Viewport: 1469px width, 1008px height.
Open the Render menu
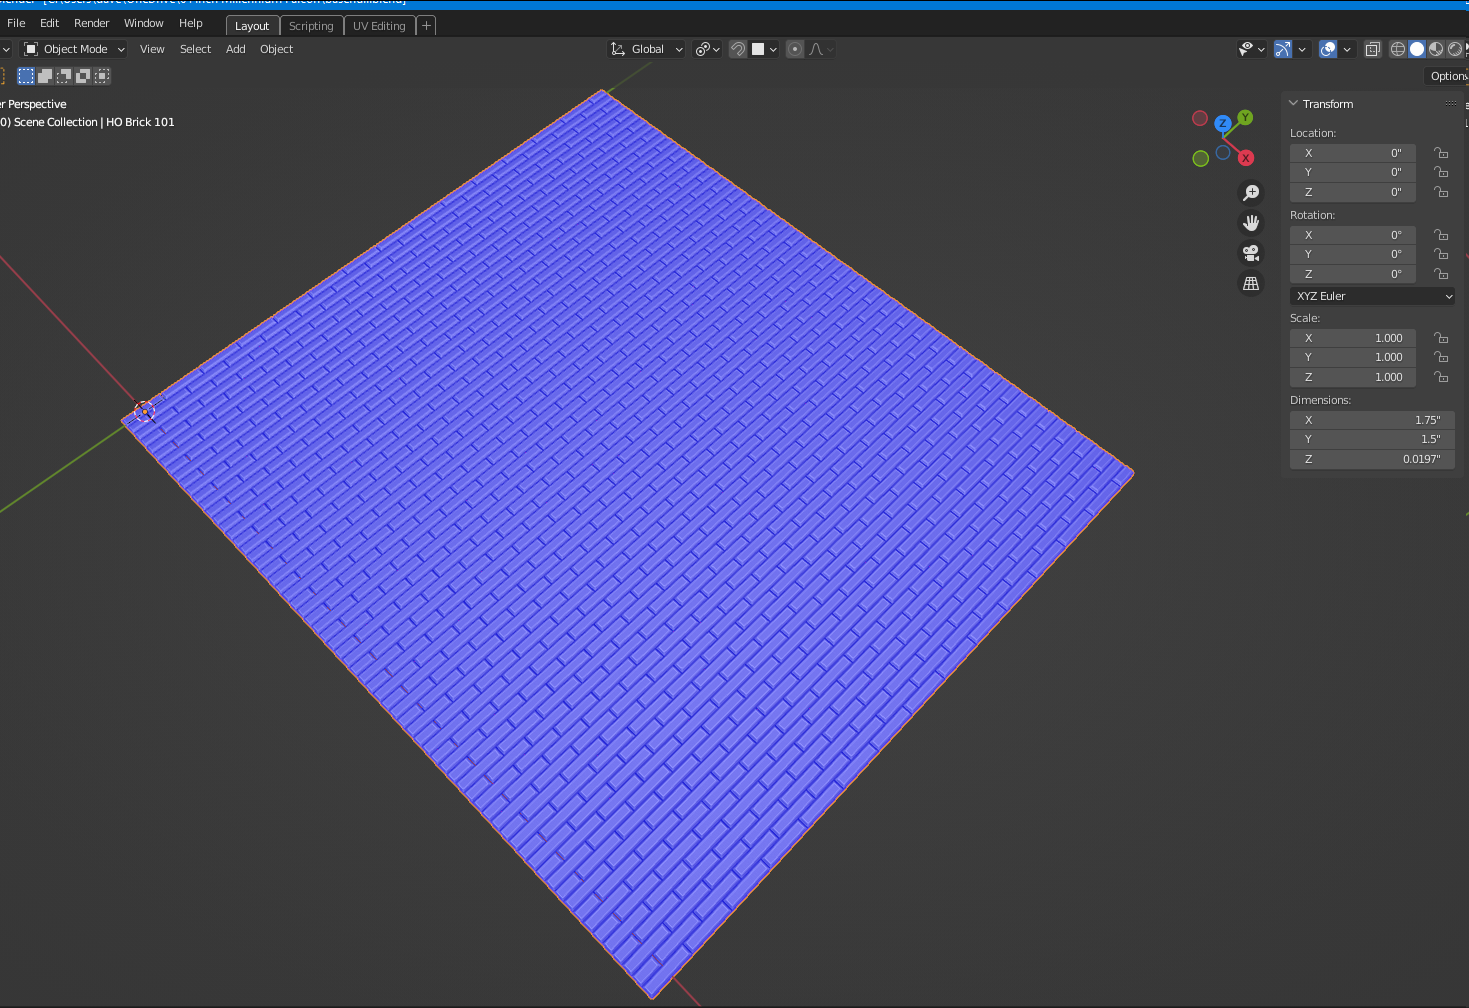(x=92, y=23)
